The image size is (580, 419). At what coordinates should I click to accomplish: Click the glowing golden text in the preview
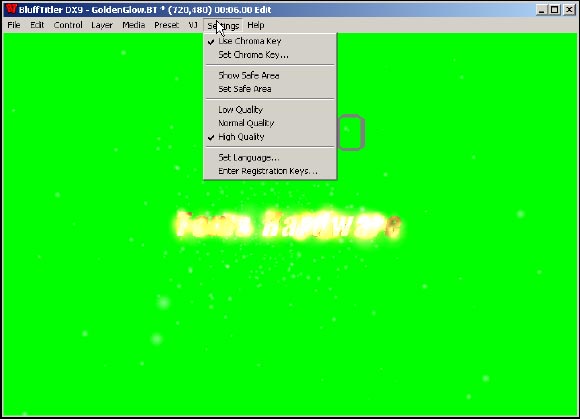289,224
